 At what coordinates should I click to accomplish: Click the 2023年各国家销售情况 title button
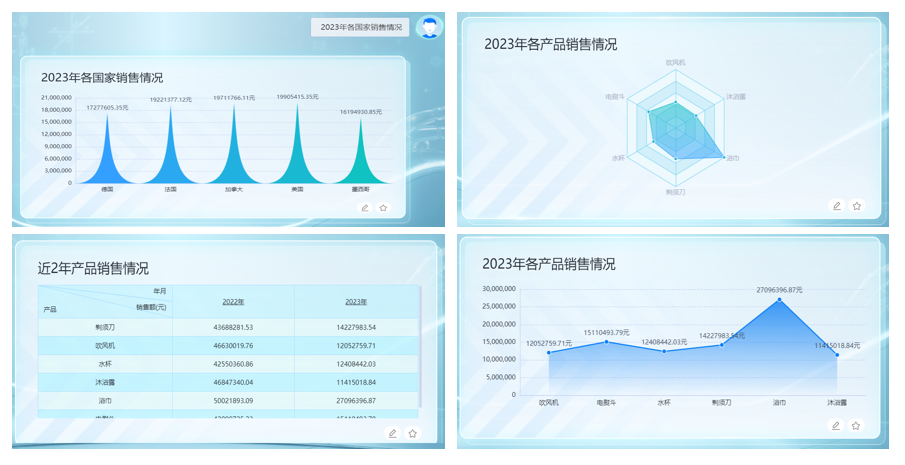point(360,27)
